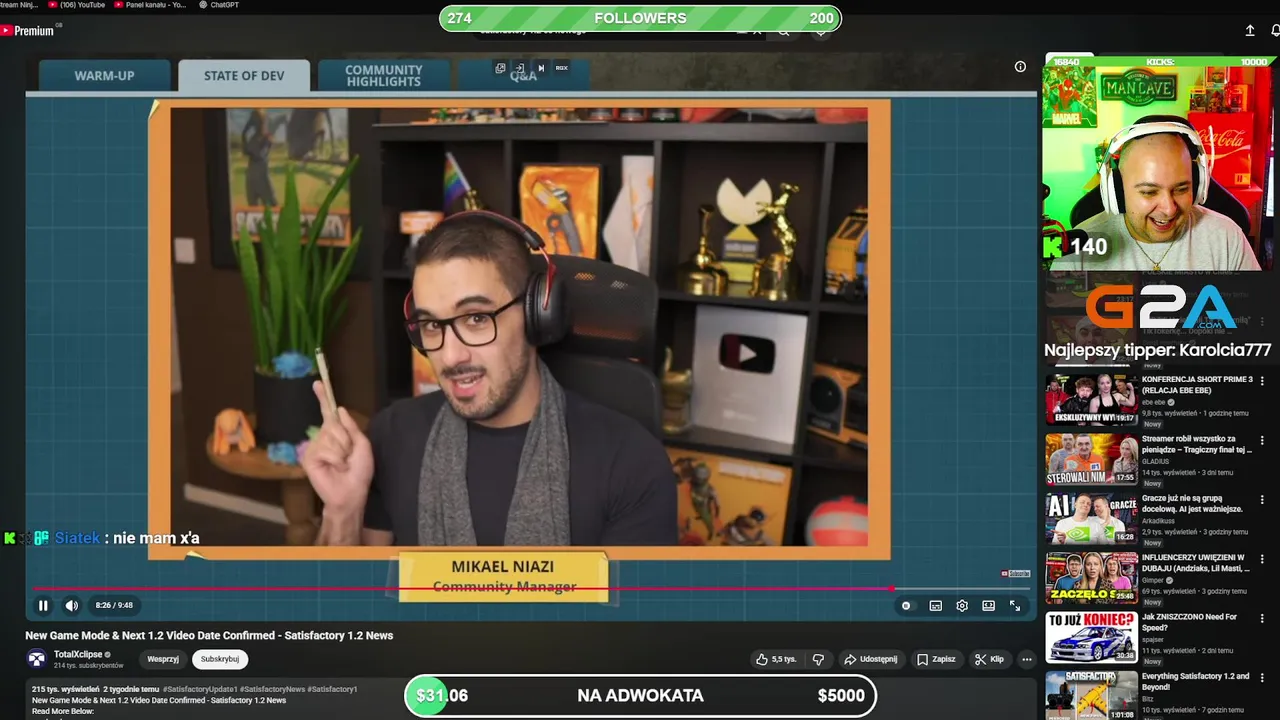
Task: Open the #Satisfactory1 hashtag
Action: (x=332, y=689)
